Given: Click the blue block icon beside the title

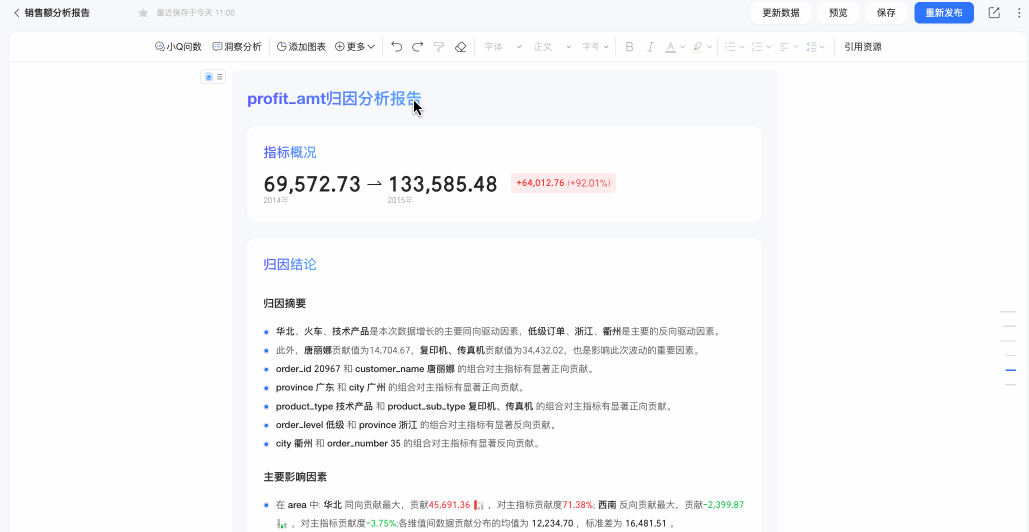Looking at the screenshot, I should 209,77.
